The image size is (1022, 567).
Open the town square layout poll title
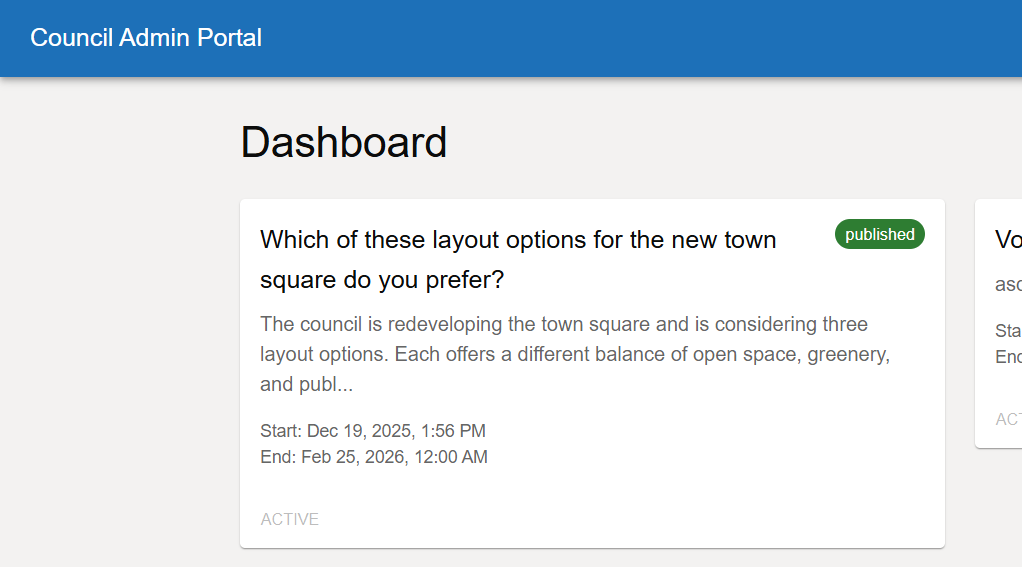tap(517, 259)
